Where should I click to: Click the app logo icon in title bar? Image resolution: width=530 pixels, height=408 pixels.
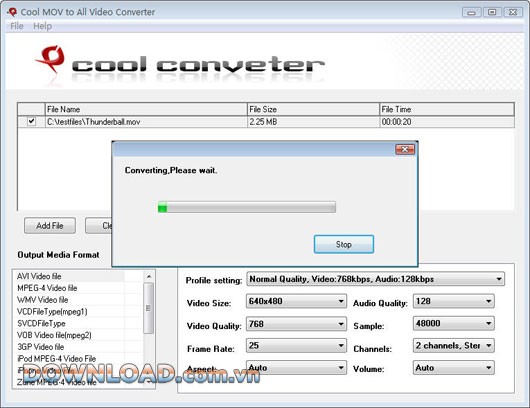tap(12, 12)
